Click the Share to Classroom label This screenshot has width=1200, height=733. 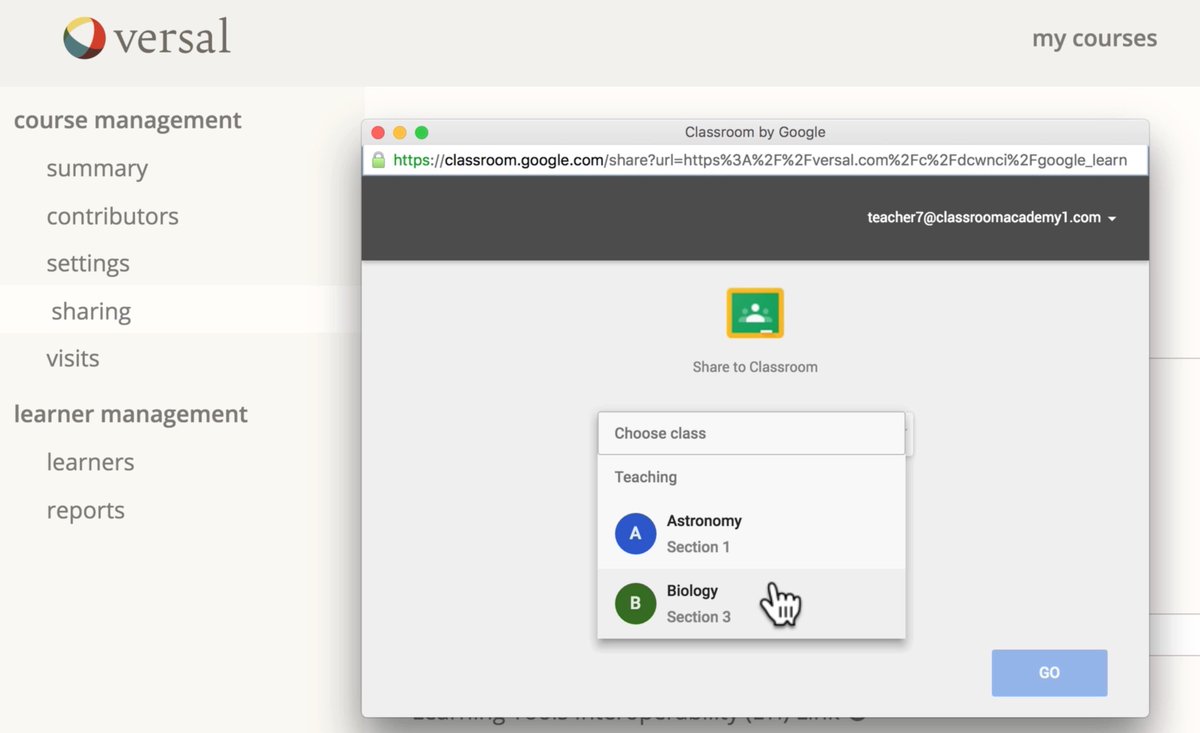pyautogui.click(x=755, y=367)
